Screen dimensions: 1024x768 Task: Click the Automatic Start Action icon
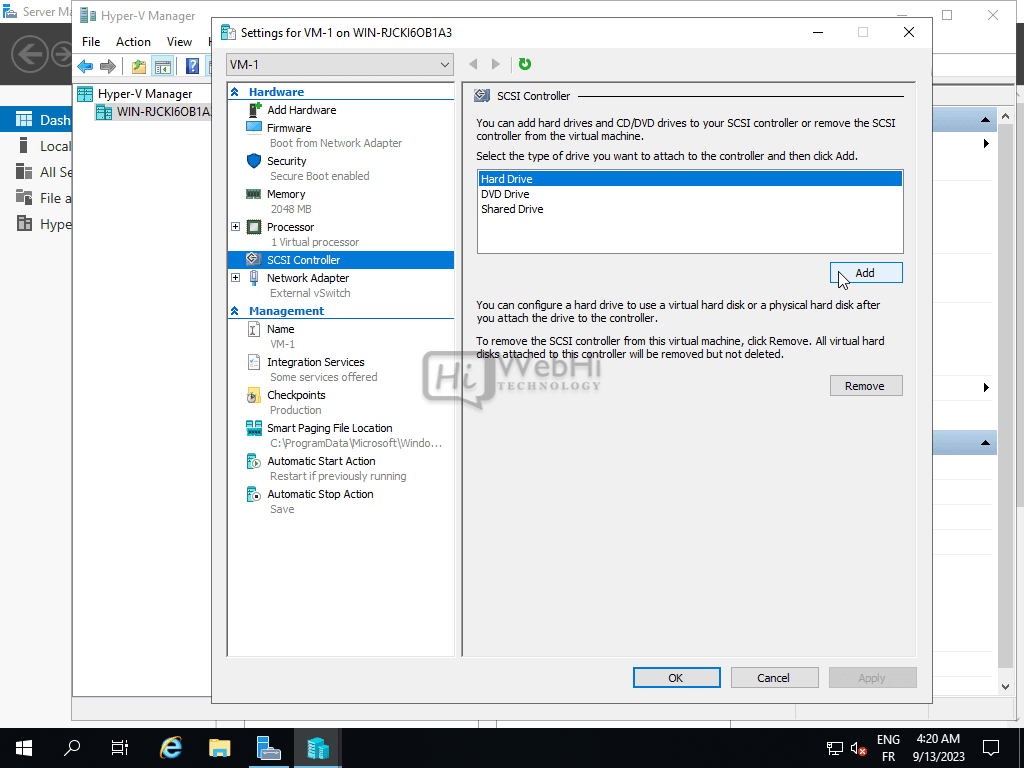click(254, 461)
